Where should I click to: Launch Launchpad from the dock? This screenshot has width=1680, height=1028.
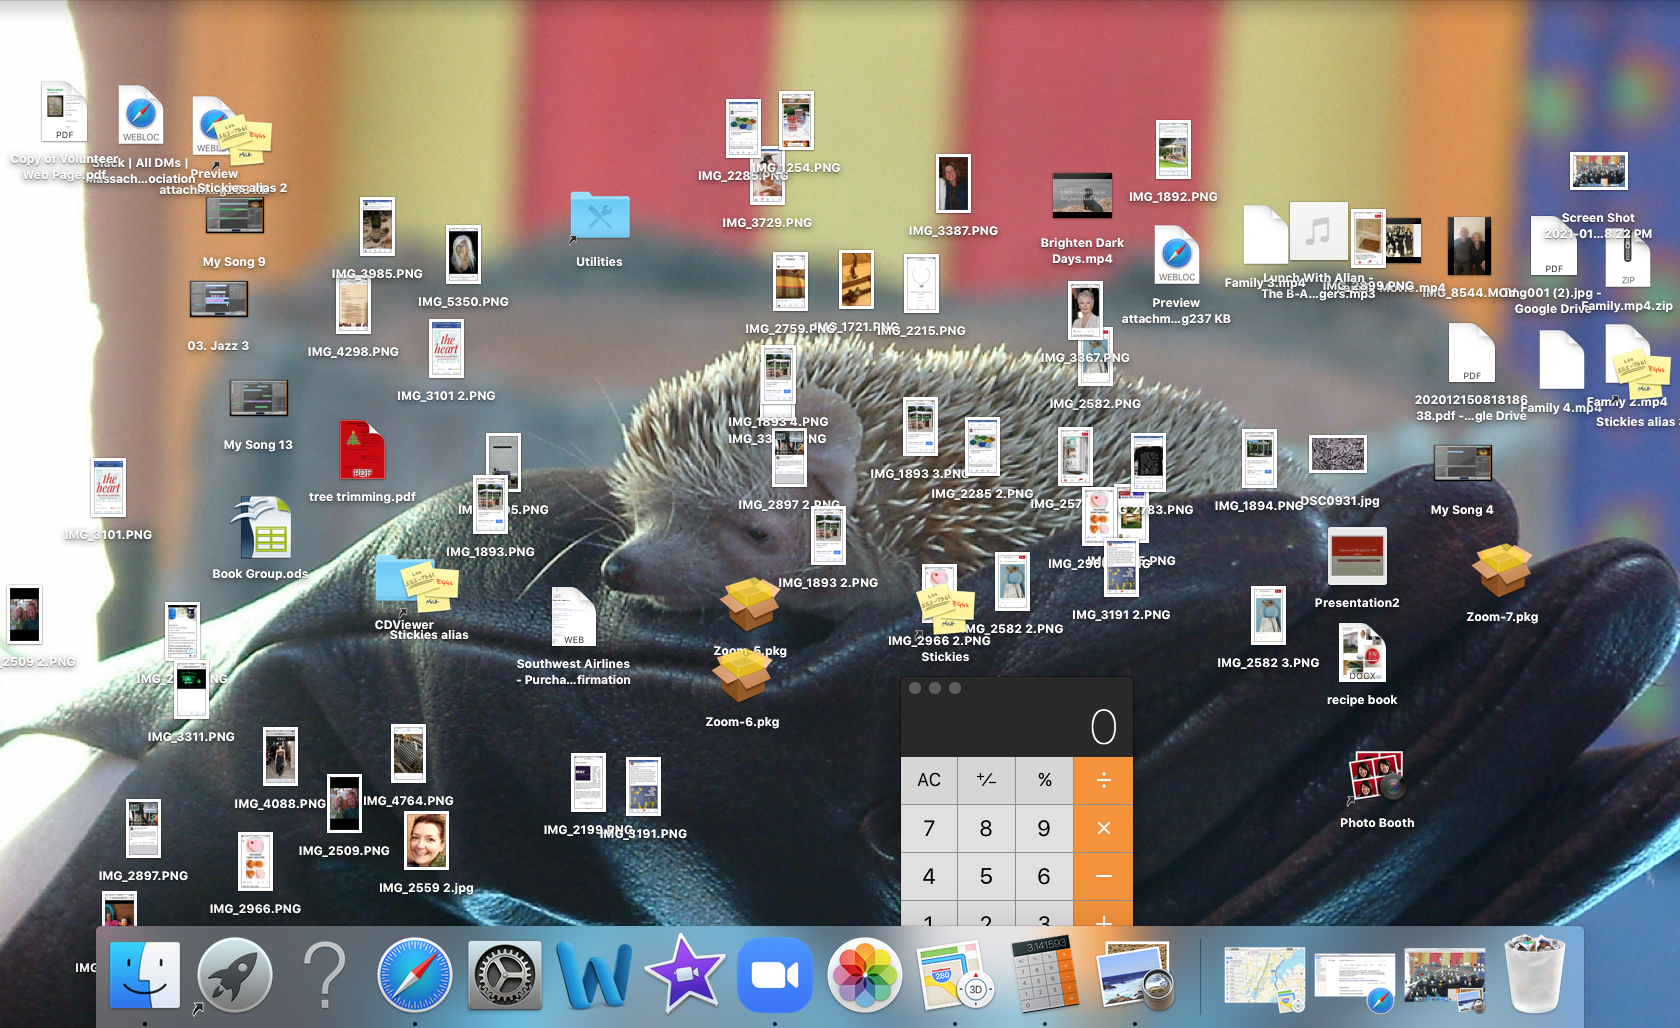pos(235,974)
